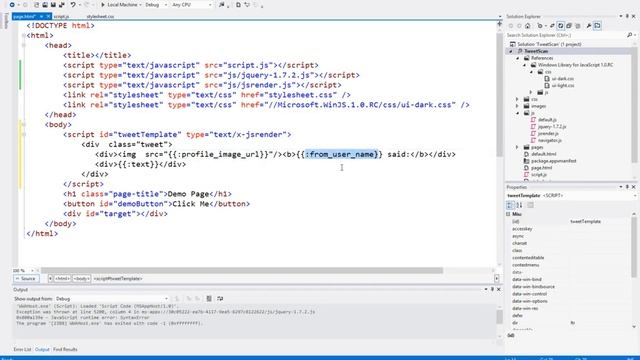Select navigator.js in Solution Explorer
The width and height of the screenshot is (640, 360).
(x=549, y=140)
